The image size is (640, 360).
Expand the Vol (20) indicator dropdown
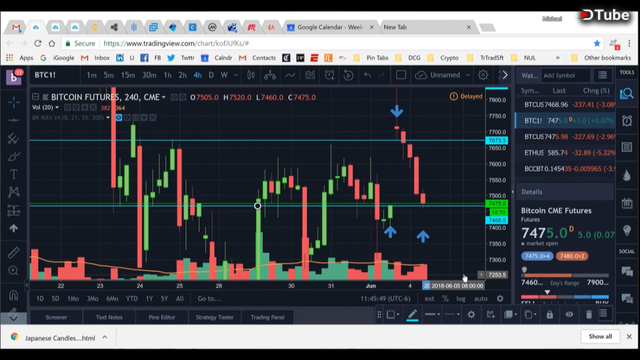tap(57, 107)
